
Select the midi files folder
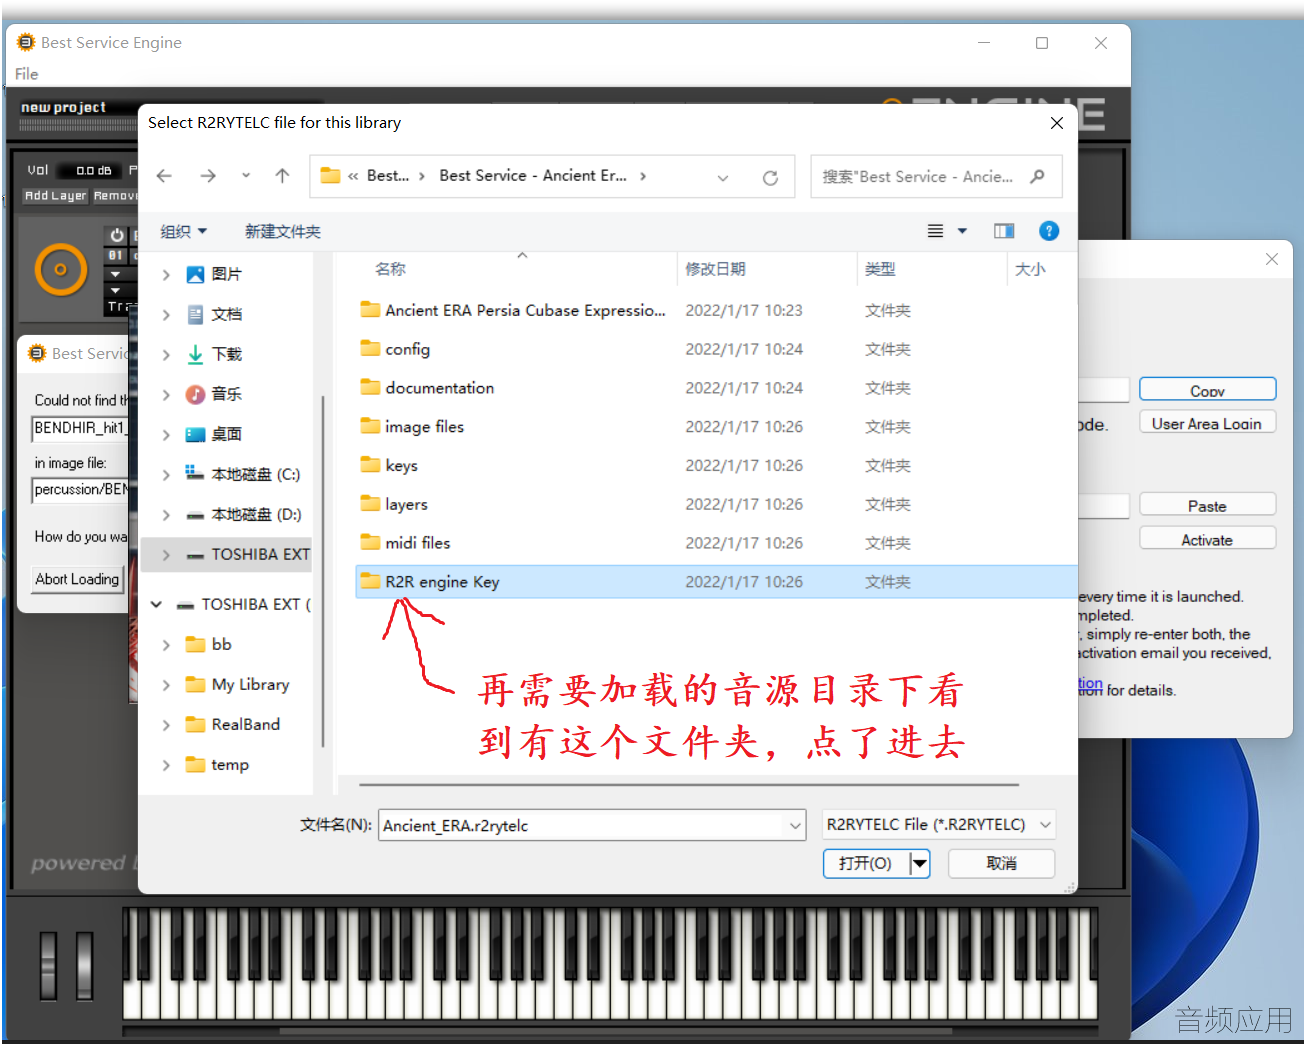(405, 543)
